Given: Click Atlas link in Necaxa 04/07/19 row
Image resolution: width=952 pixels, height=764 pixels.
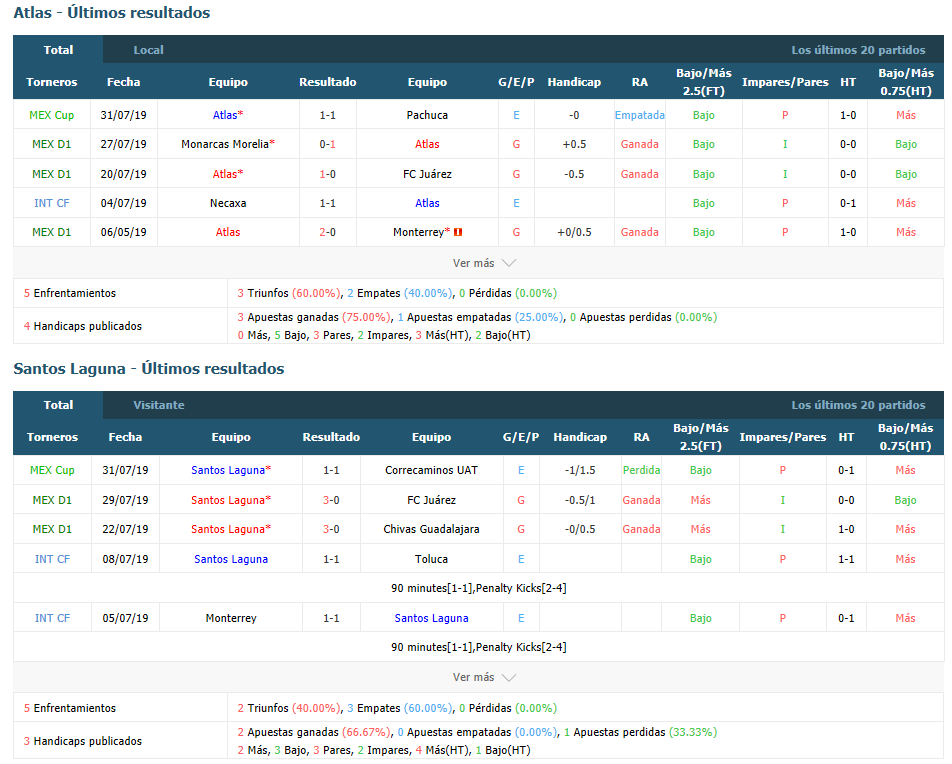Looking at the screenshot, I should click(427, 203).
